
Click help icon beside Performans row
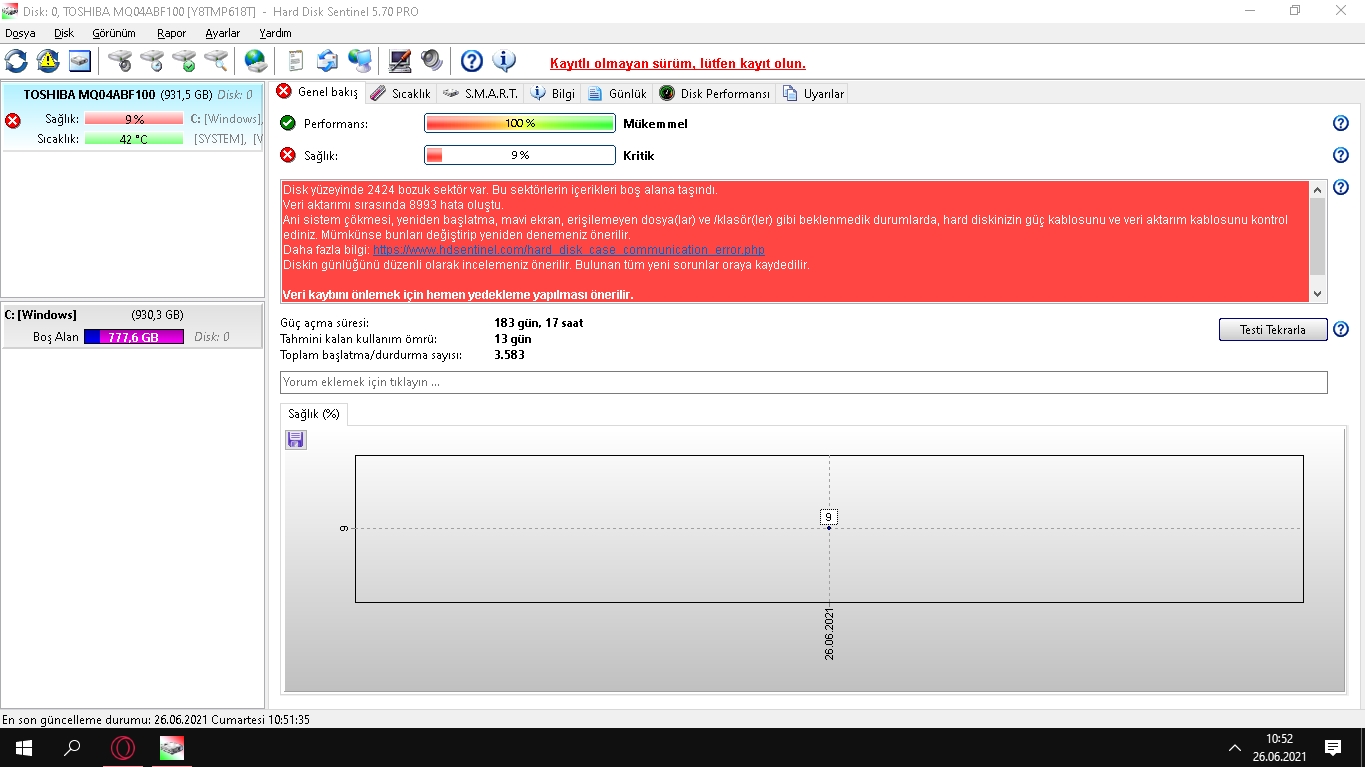tap(1341, 124)
